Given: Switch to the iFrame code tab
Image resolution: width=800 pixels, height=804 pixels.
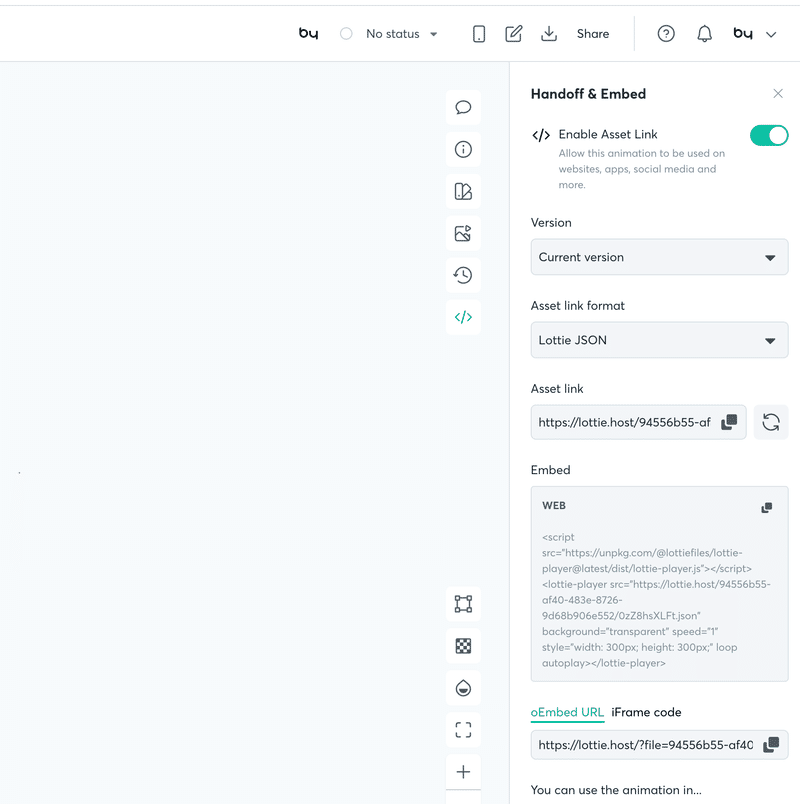Looking at the screenshot, I should click(646, 712).
